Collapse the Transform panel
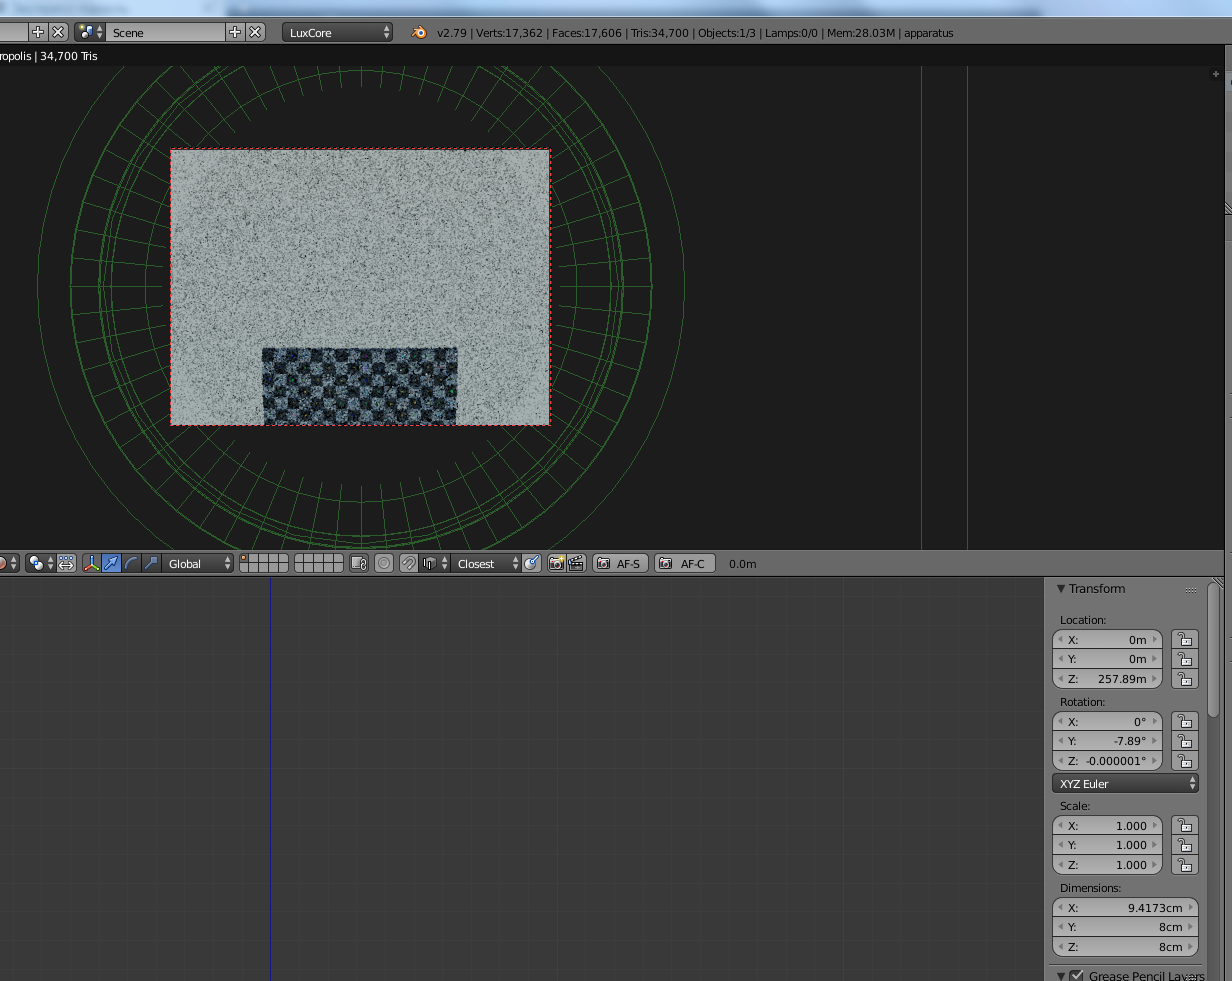 point(1061,589)
